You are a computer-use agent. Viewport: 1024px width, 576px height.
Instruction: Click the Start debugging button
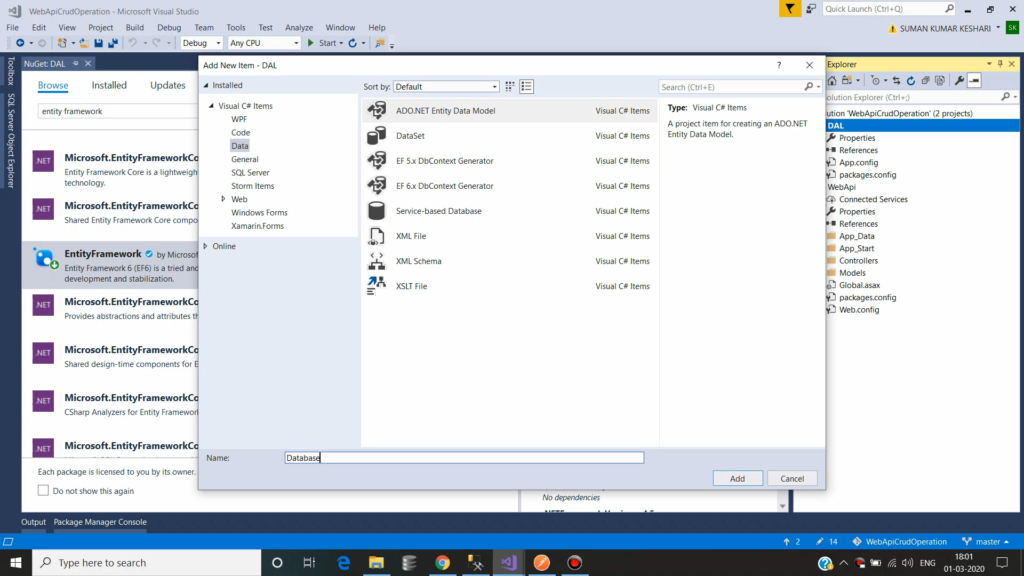pos(321,43)
